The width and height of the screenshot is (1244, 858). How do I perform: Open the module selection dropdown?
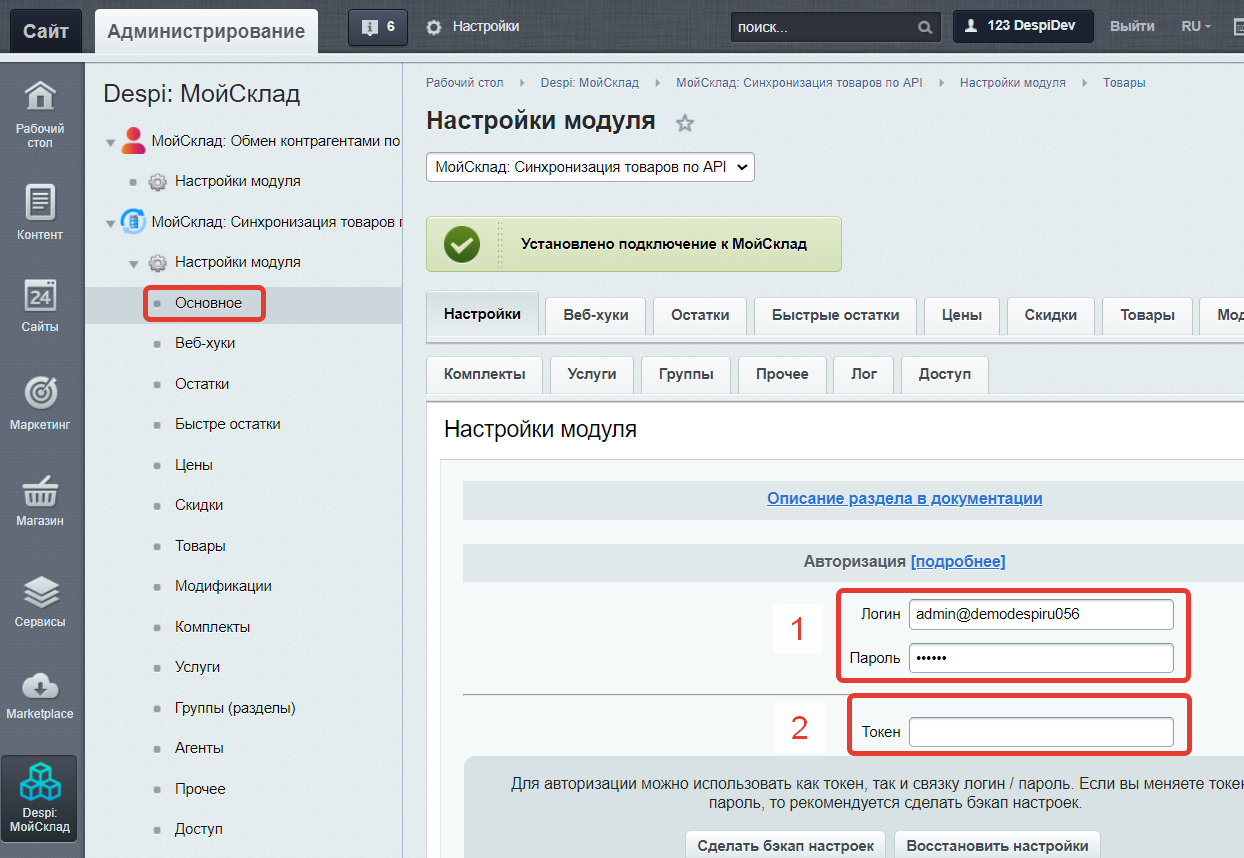pyautogui.click(x=591, y=167)
